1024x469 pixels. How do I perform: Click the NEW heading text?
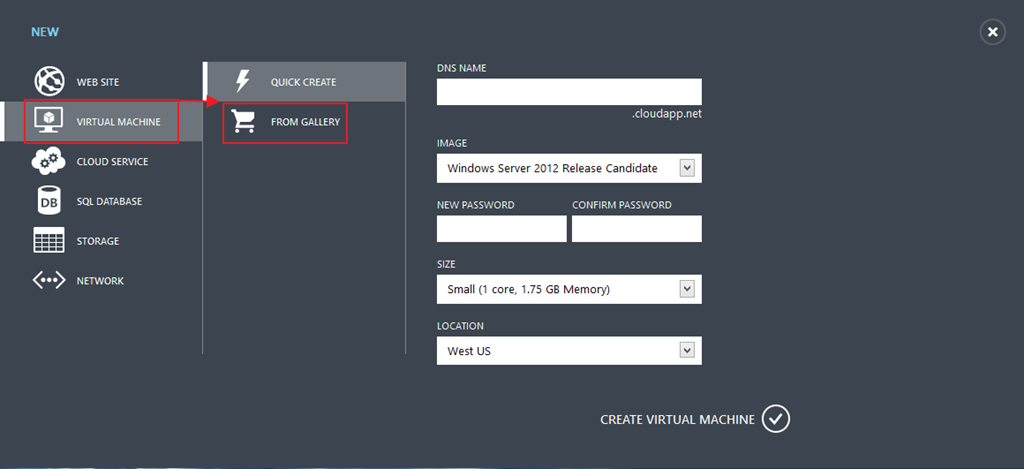(45, 31)
